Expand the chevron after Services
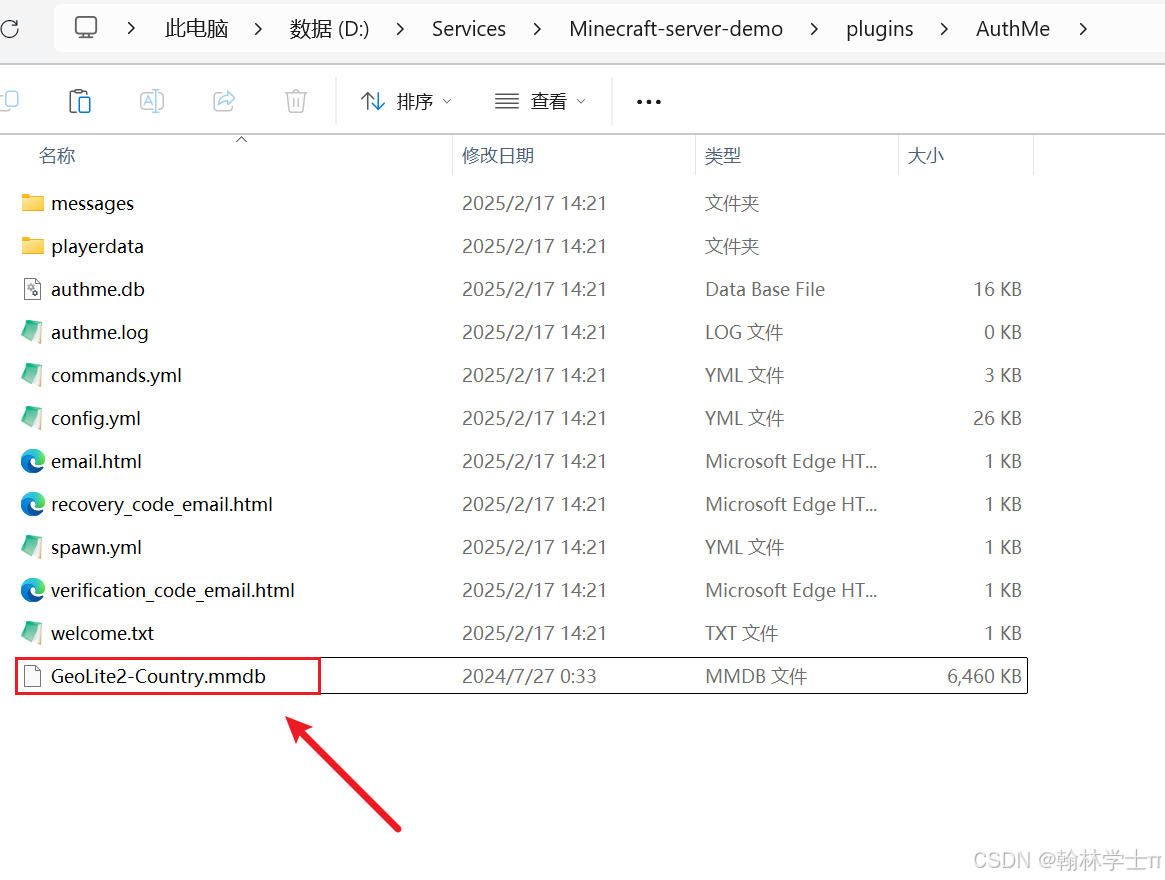Image resolution: width=1165 pixels, height=880 pixels. point(537,28)
